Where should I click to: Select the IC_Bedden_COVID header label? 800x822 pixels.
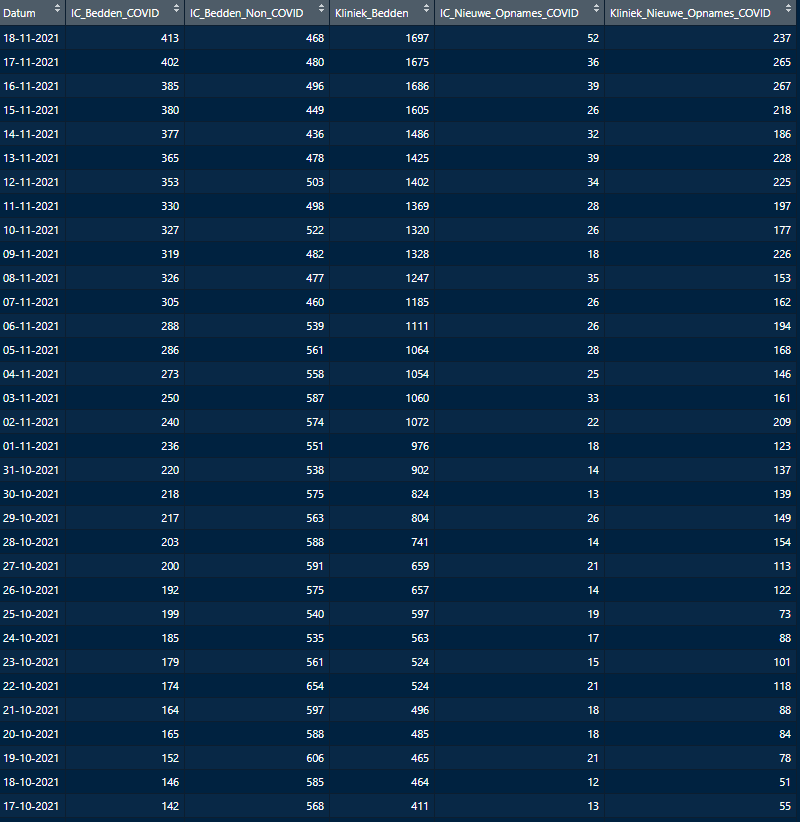pos(115,13)
